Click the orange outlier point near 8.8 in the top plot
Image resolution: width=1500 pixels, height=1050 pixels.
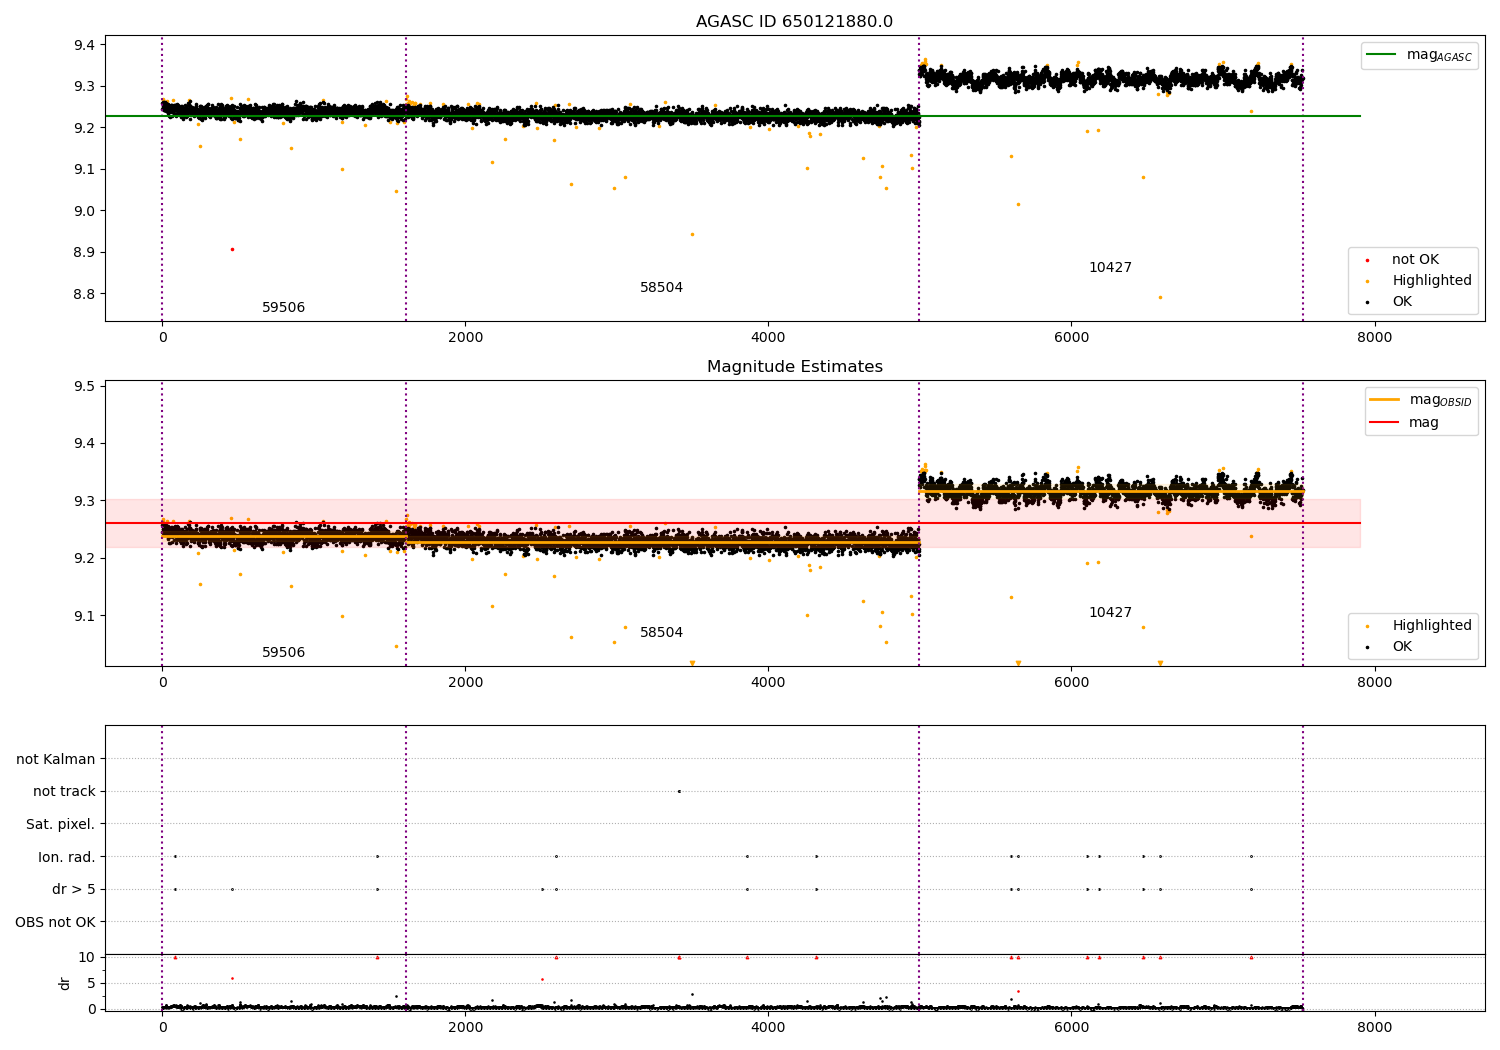coord(1160,297)
